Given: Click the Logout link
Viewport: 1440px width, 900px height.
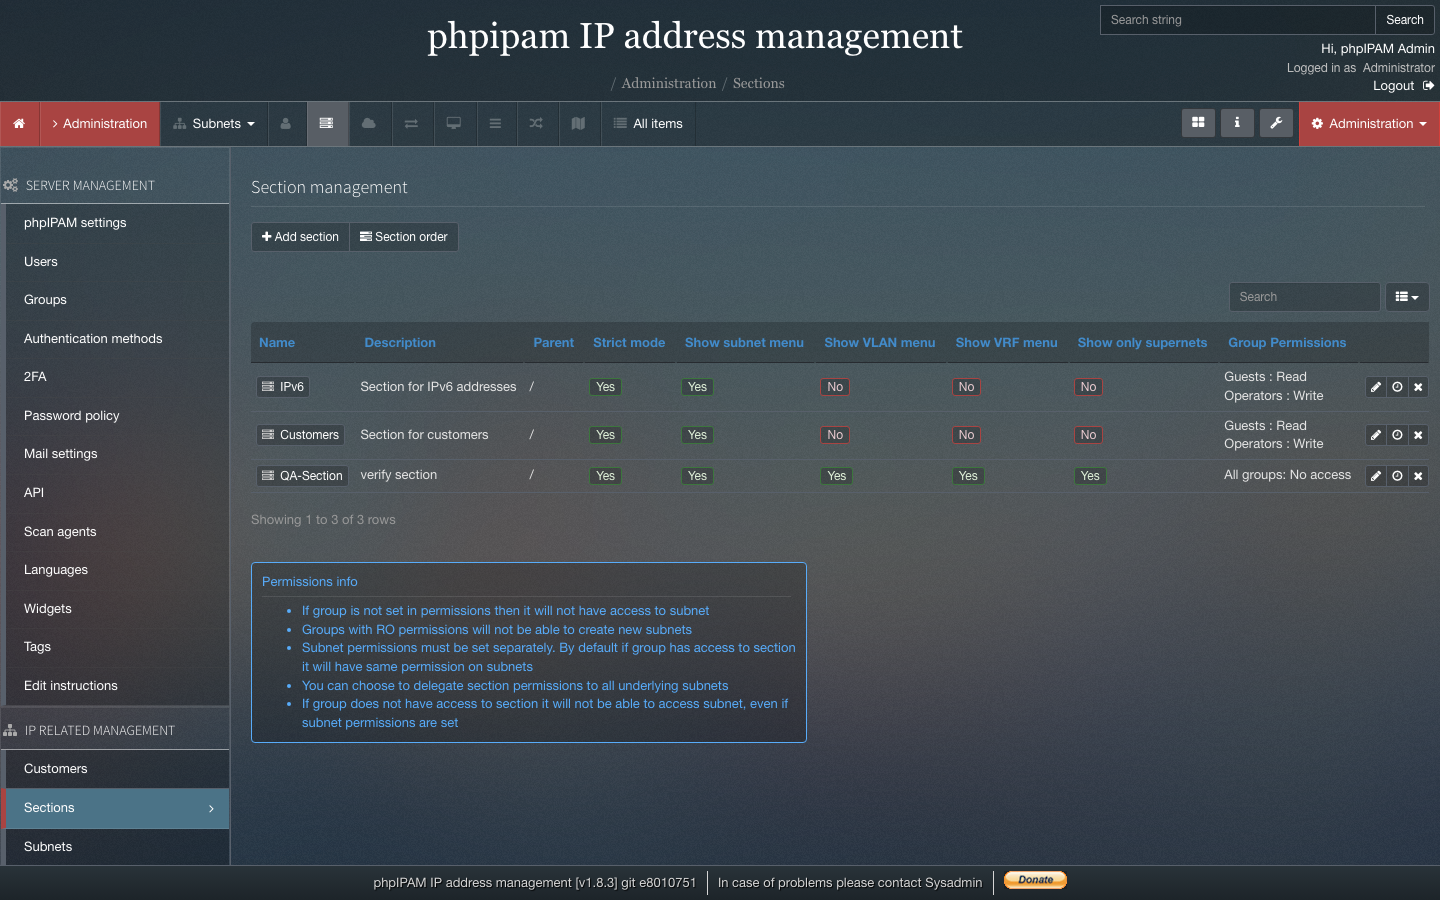Looking at the screenshot, I should click(1403, 86).
